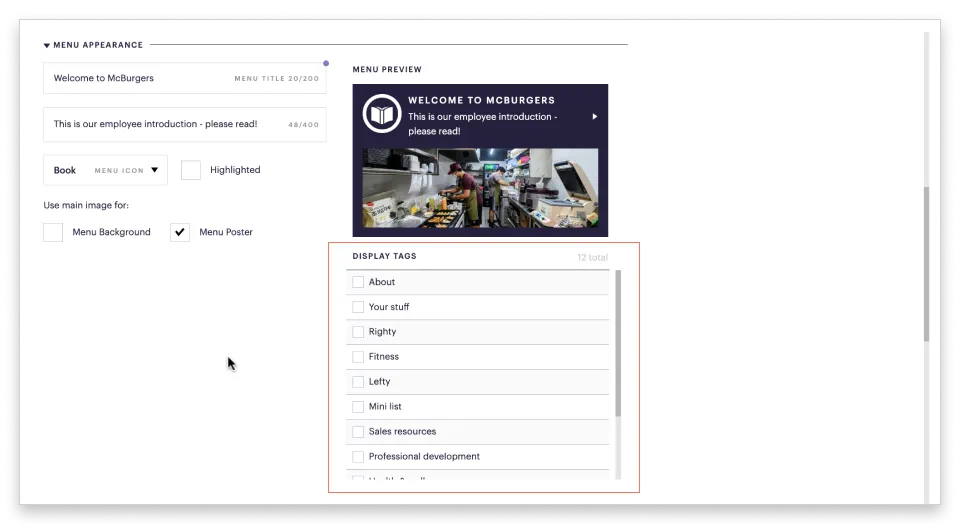Check the Righty display tag
The width and height of the screenshot is (960, 524).
coord(358,332)
